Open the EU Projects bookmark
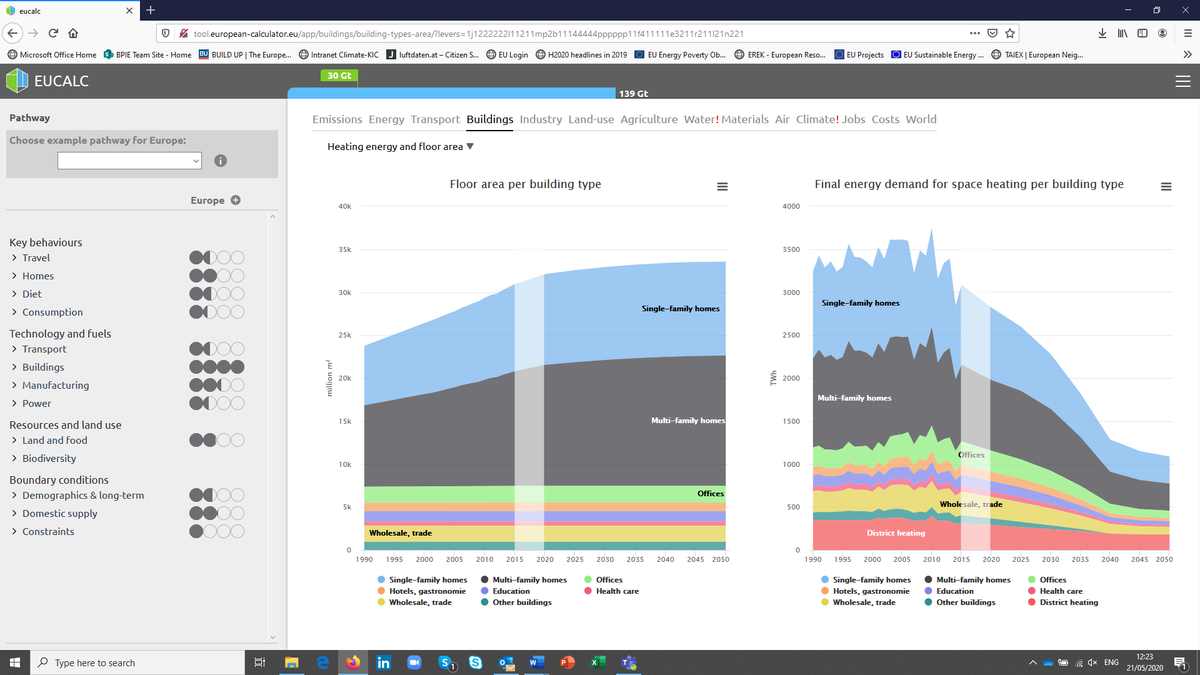 pyautogui.click(x=859, y=54)
